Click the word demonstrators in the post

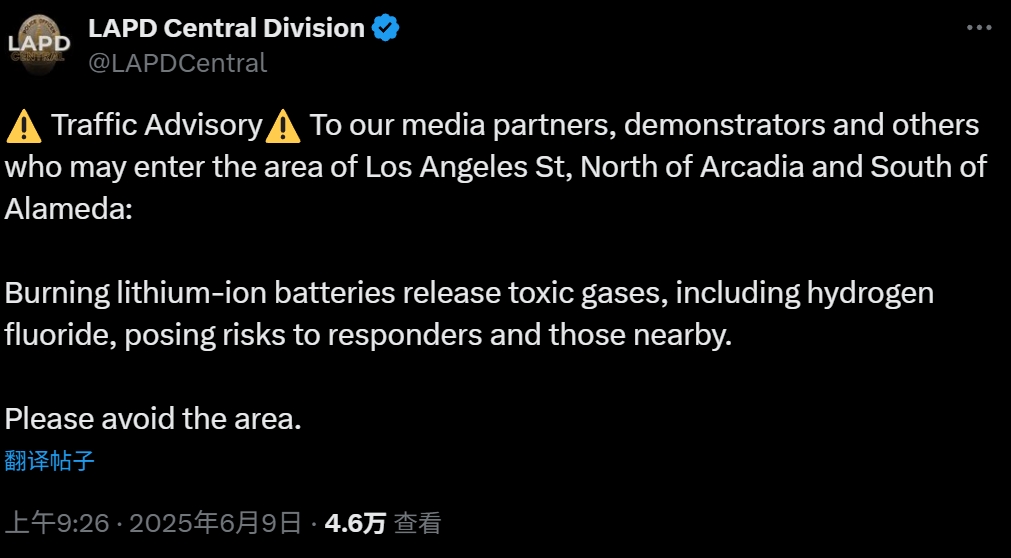(724, 125)
